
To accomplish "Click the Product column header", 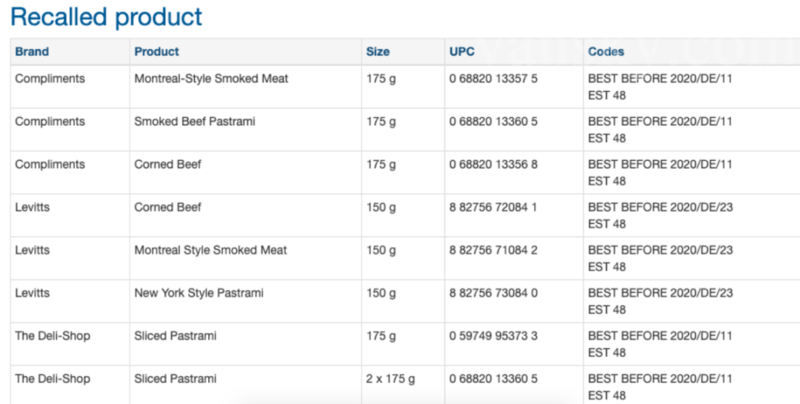I will point(156,52).
